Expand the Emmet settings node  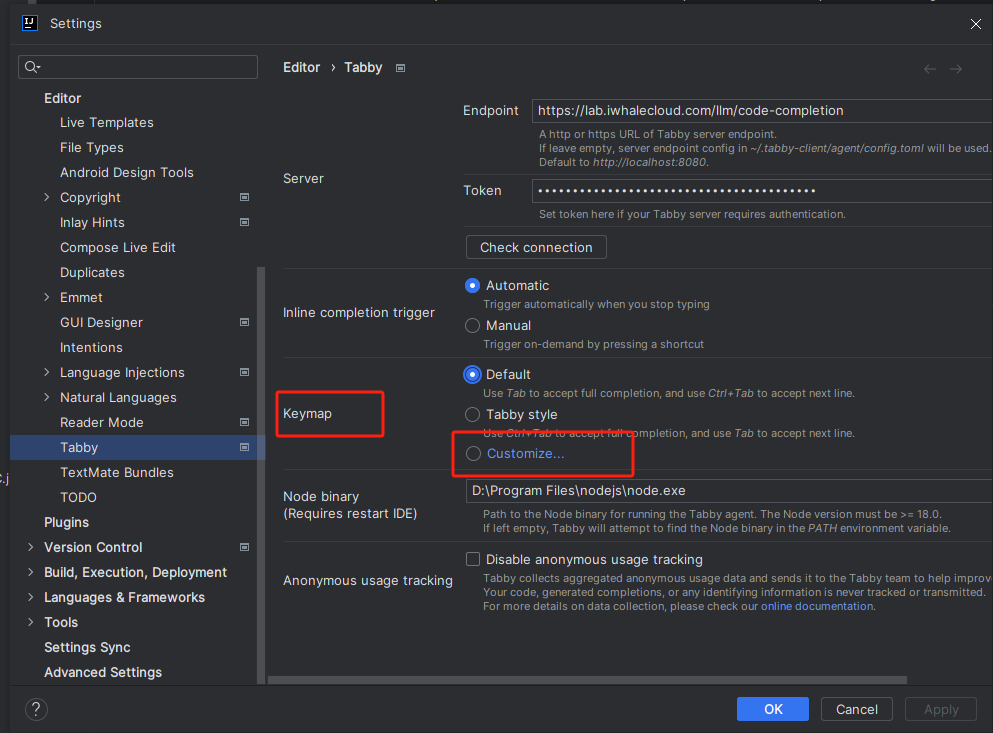(x=47, y=297)
